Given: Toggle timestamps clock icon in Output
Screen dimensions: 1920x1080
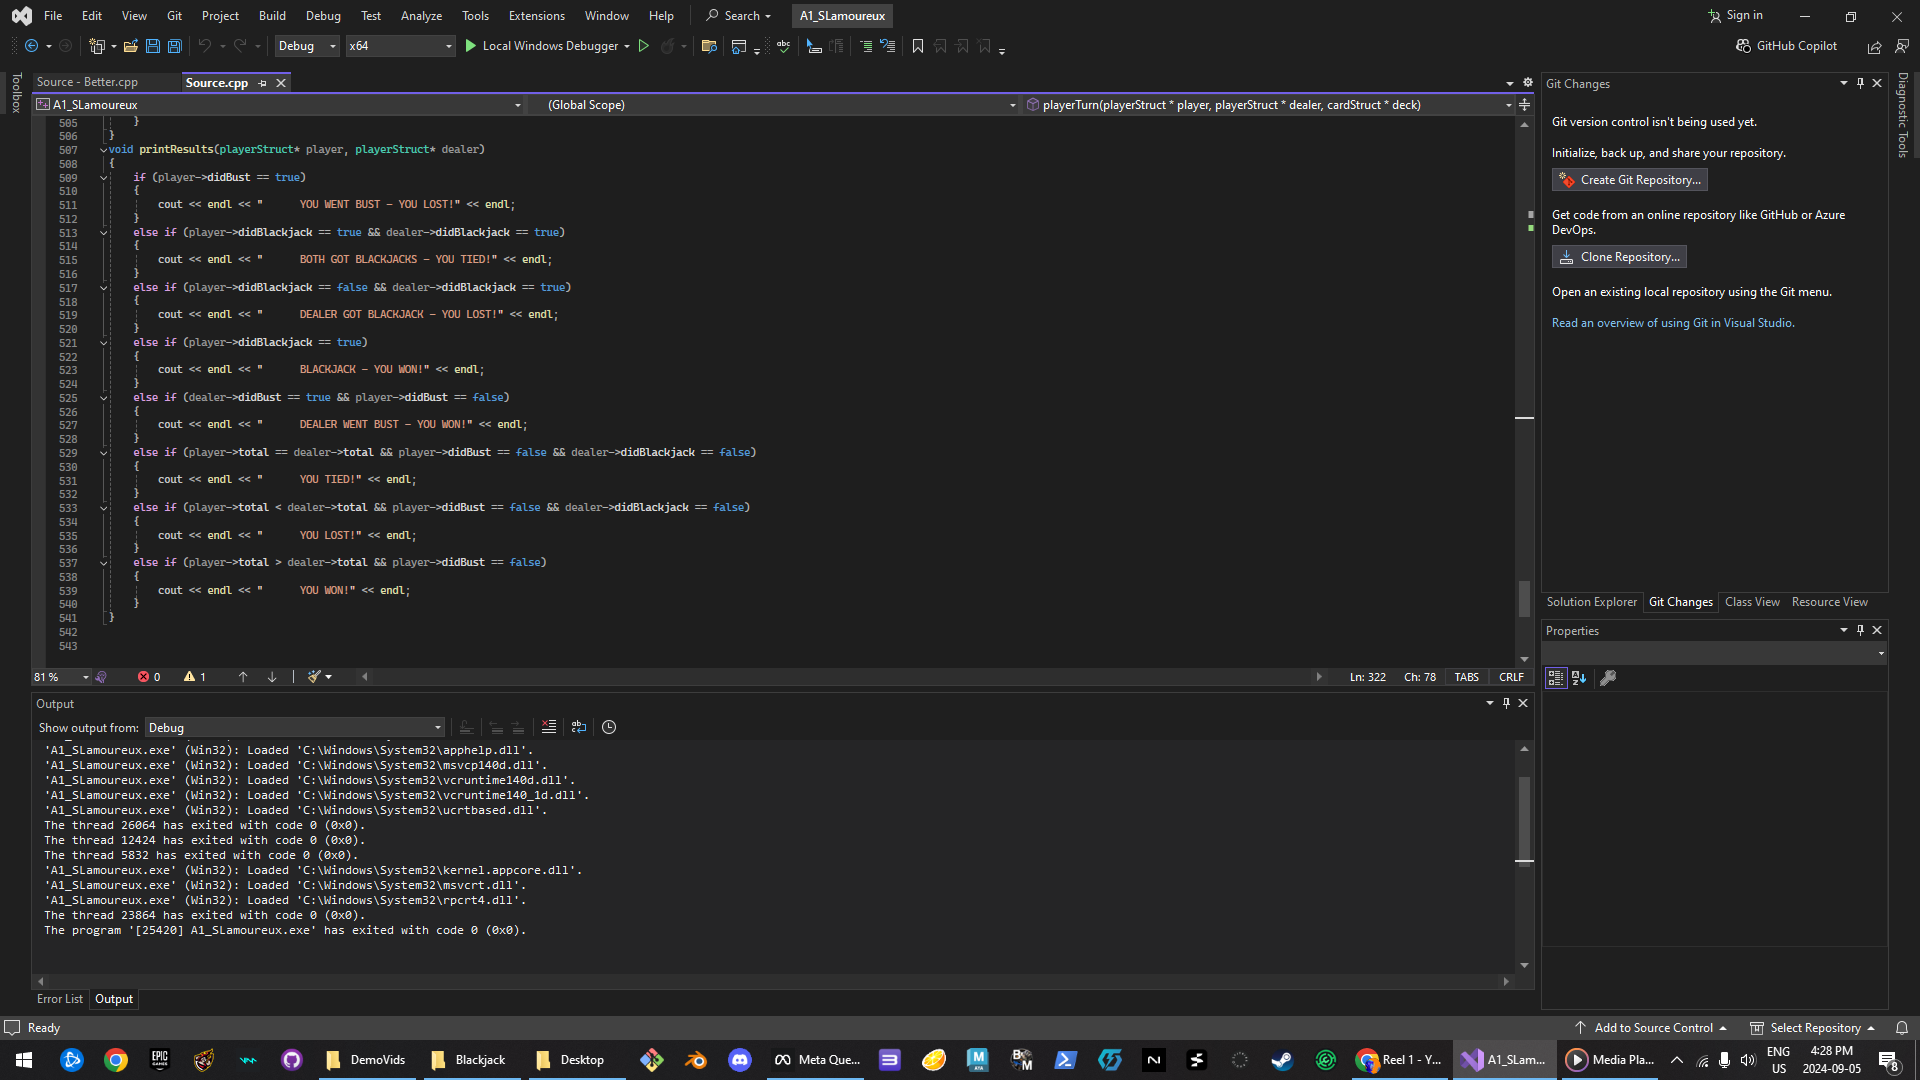Looking at the screenshot, I should pos(609,727).
